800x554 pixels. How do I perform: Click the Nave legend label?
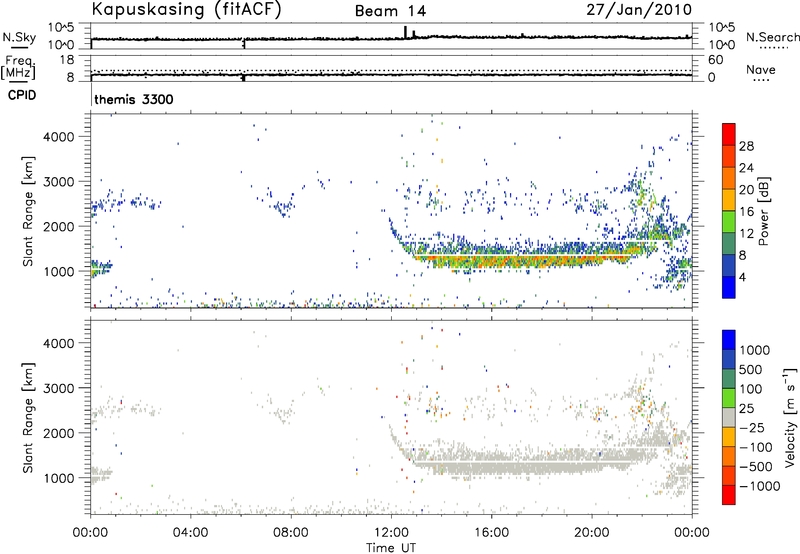pos(761,70)
